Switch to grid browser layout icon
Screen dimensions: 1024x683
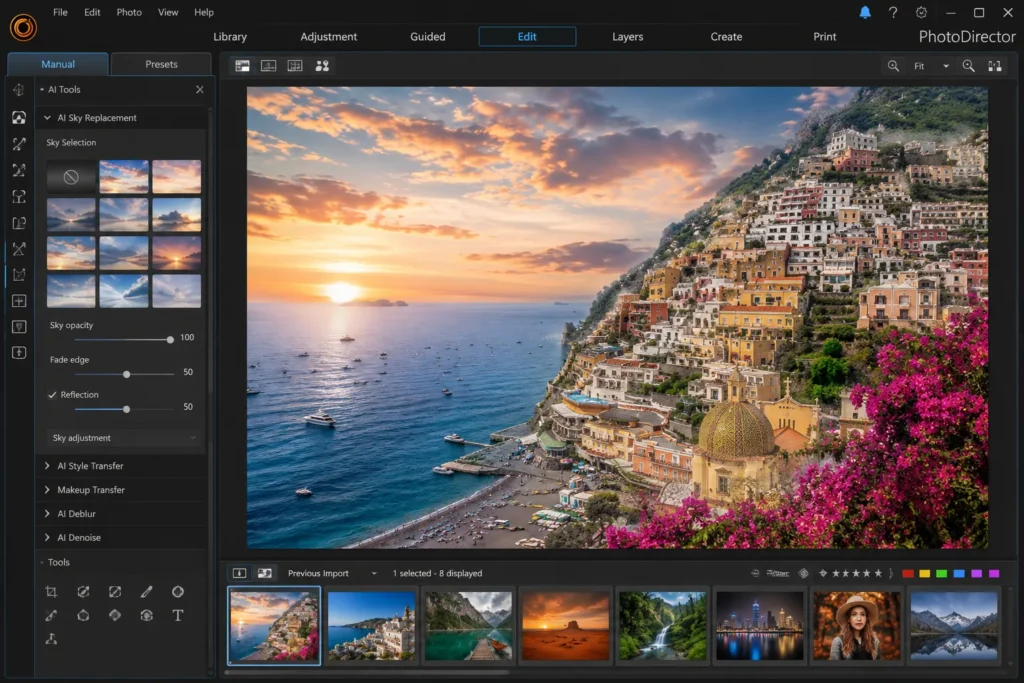[295, 66]
